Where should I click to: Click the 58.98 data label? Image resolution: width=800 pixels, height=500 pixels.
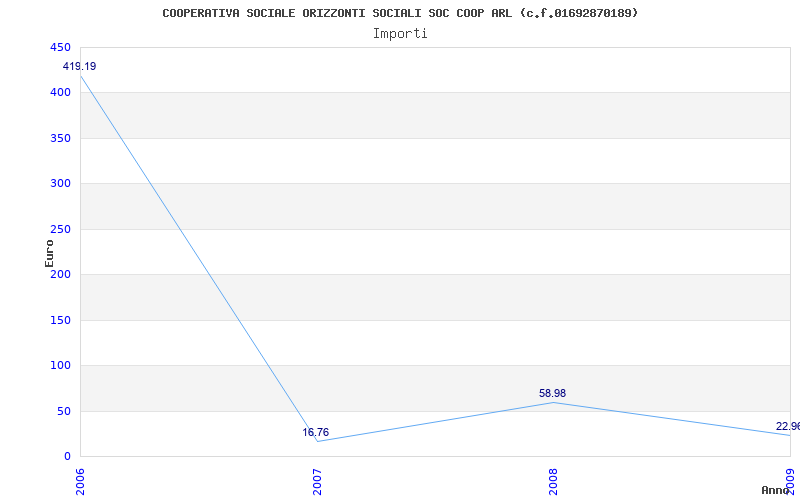pyautogui.click(x=552, y=393)
